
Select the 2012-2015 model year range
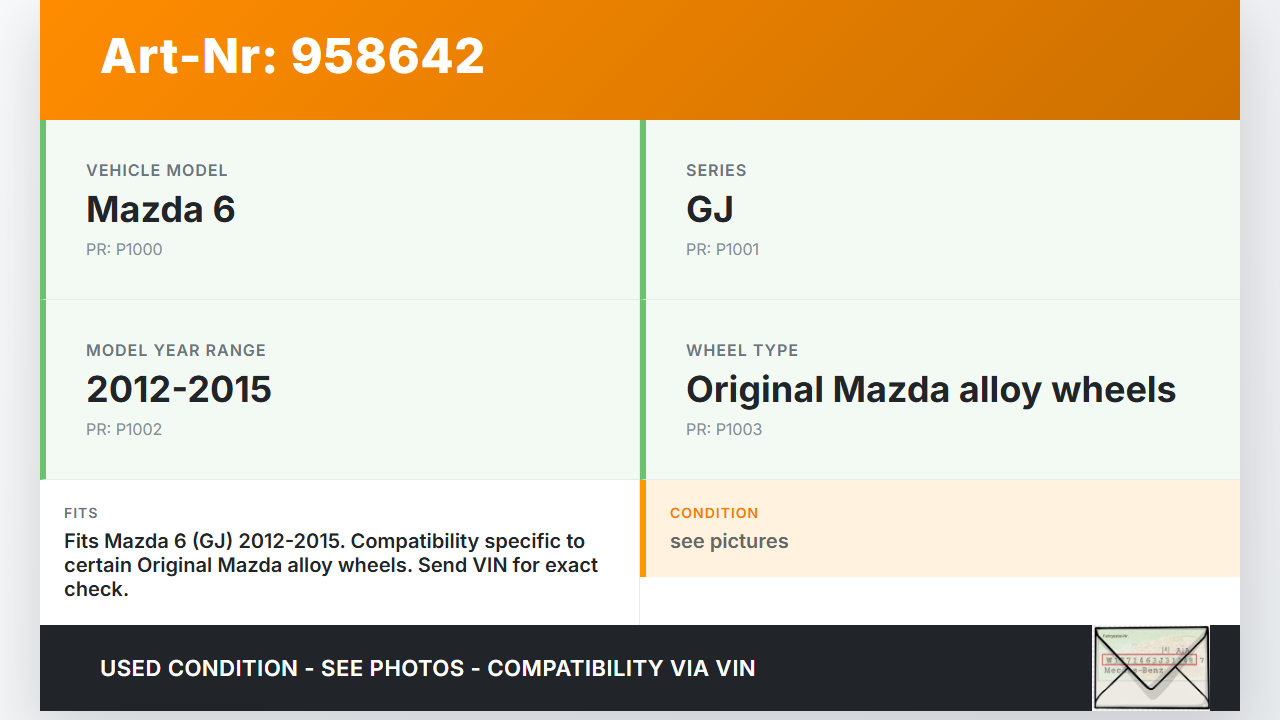(x=179, y=389)
